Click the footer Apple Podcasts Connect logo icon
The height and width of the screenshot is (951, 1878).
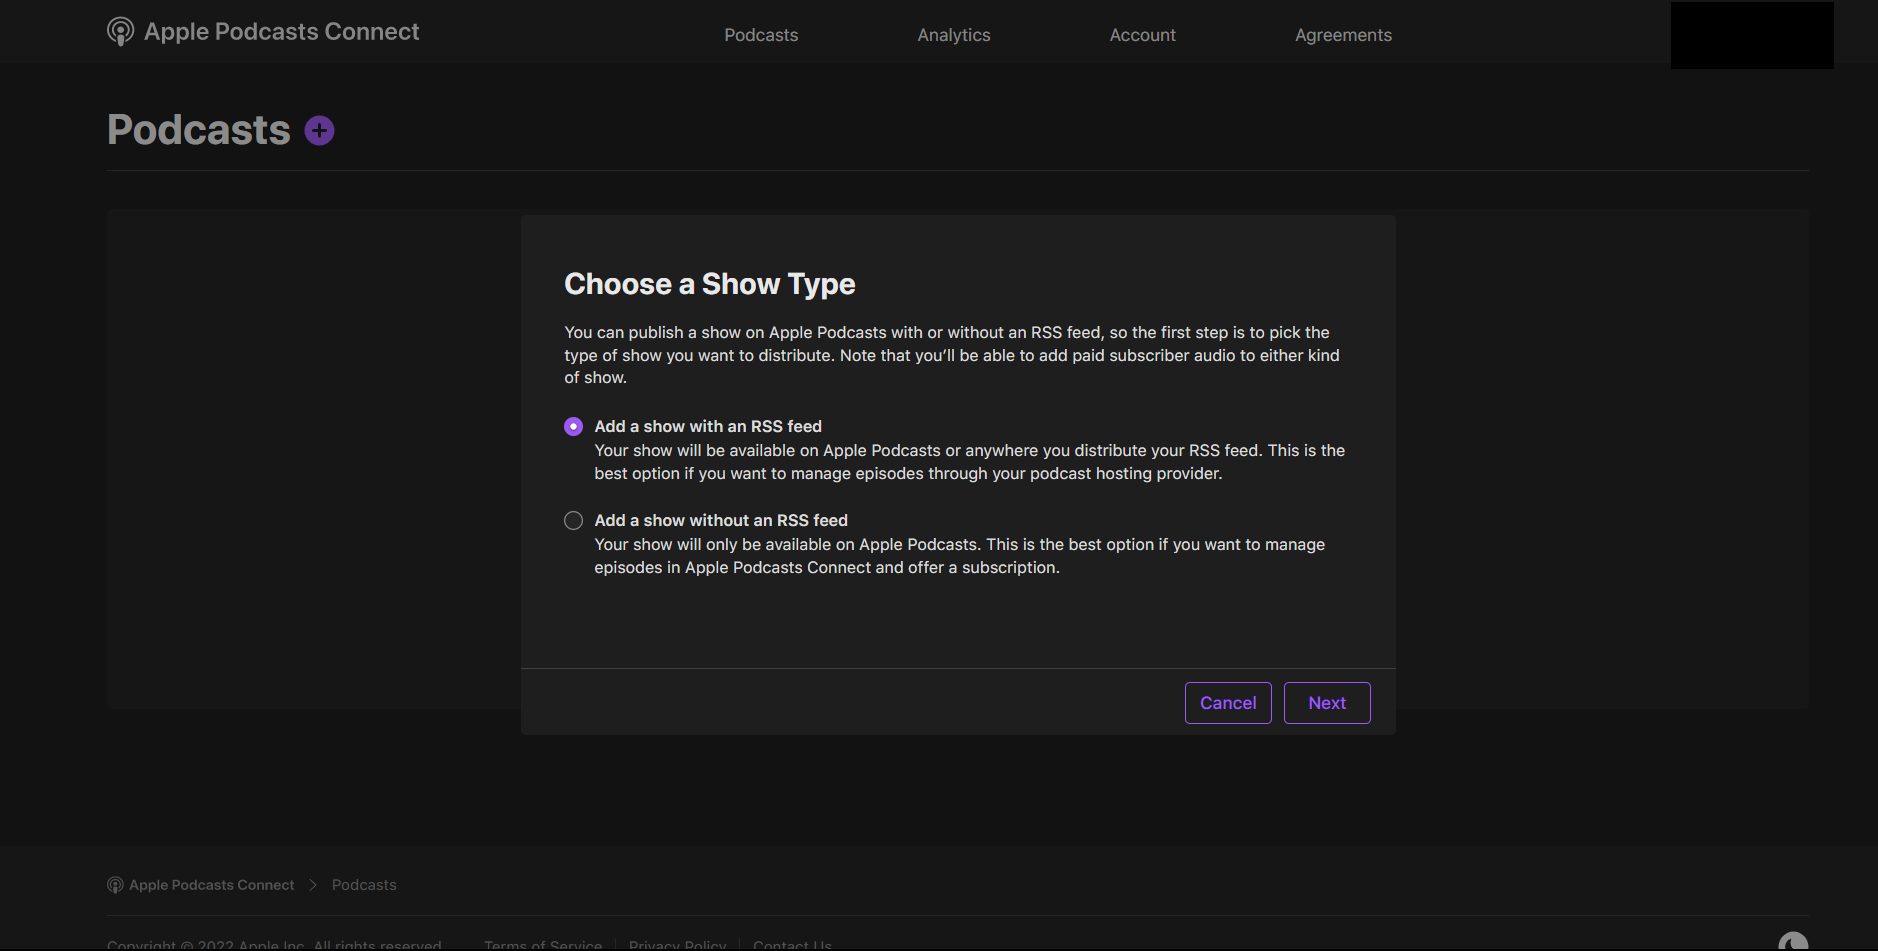pyautogui.click(x=115, y=885)
